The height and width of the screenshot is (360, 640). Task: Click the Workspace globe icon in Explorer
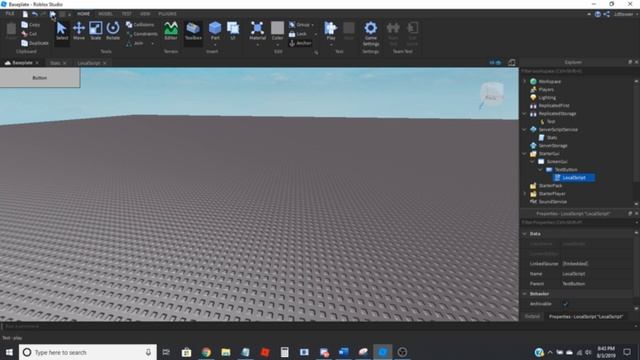tap(533, 81)
